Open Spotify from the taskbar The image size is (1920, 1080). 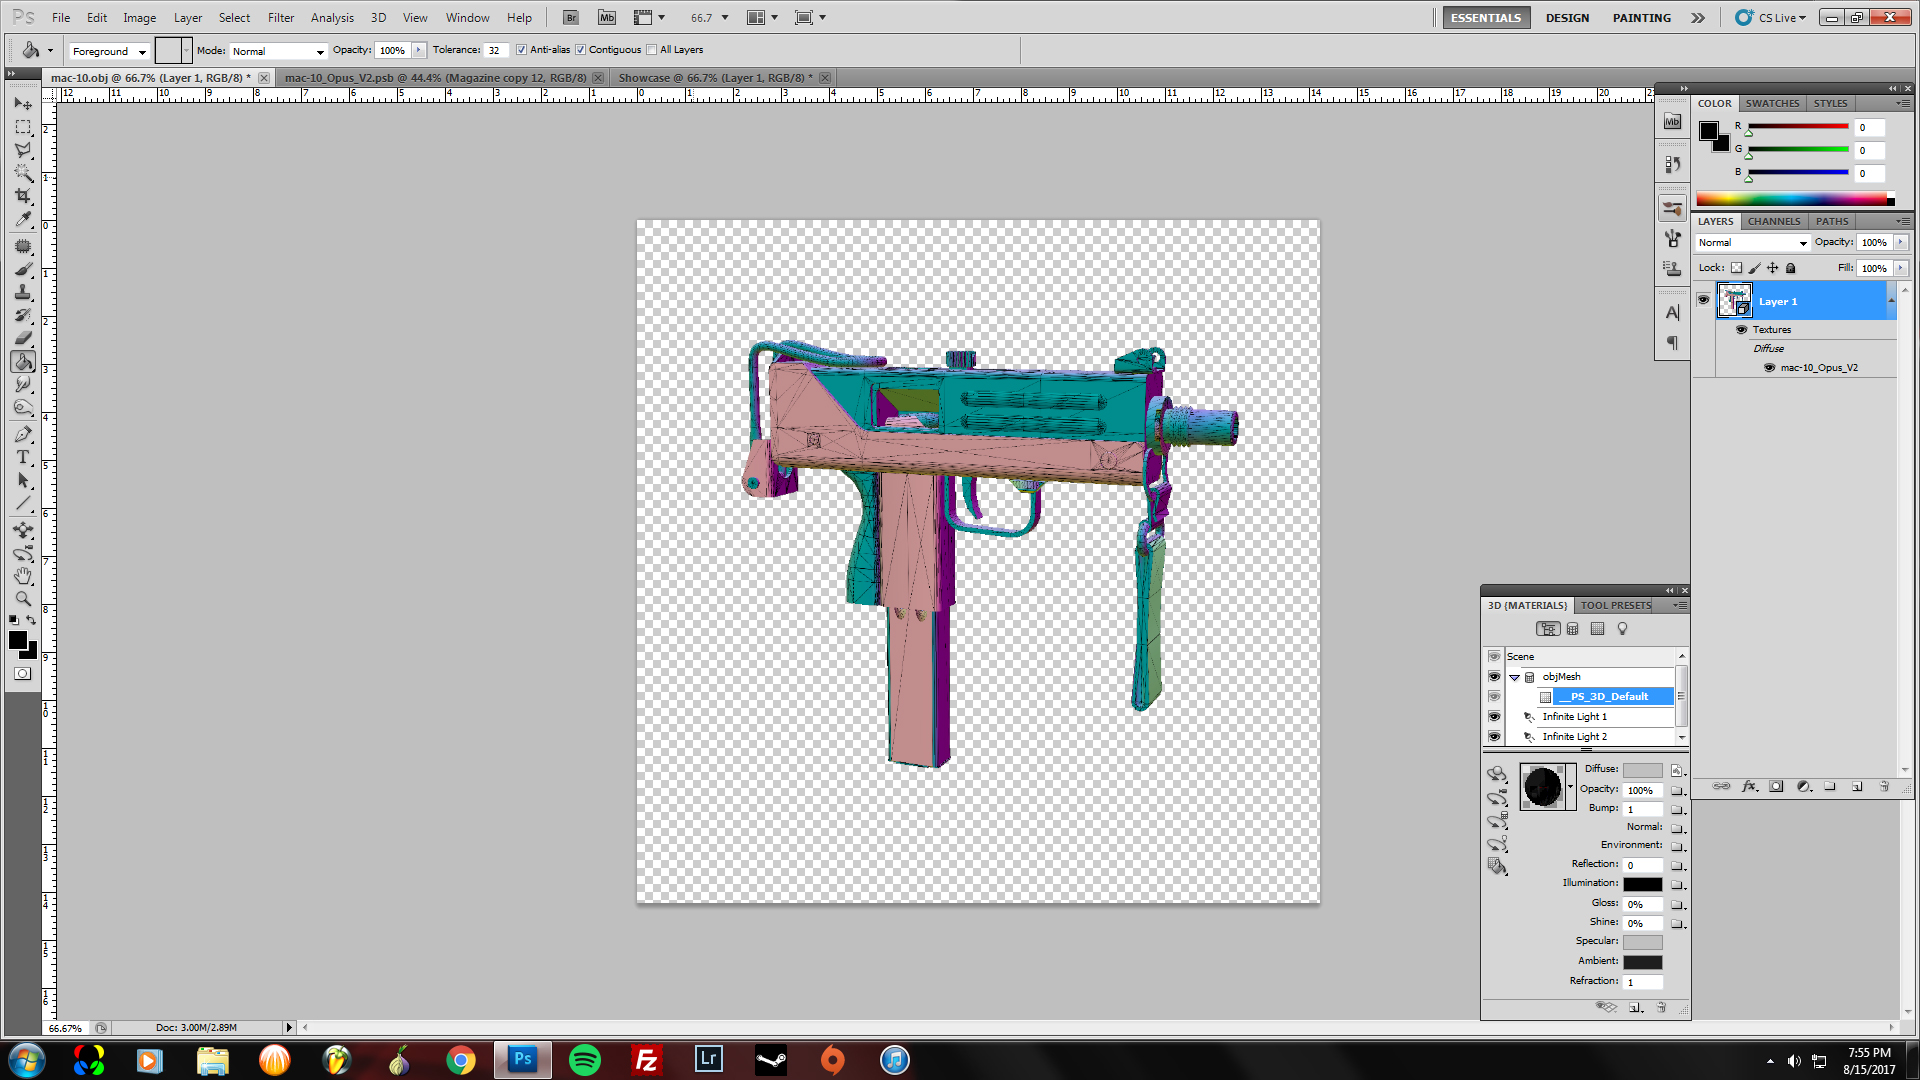(x=585, y=1059)
